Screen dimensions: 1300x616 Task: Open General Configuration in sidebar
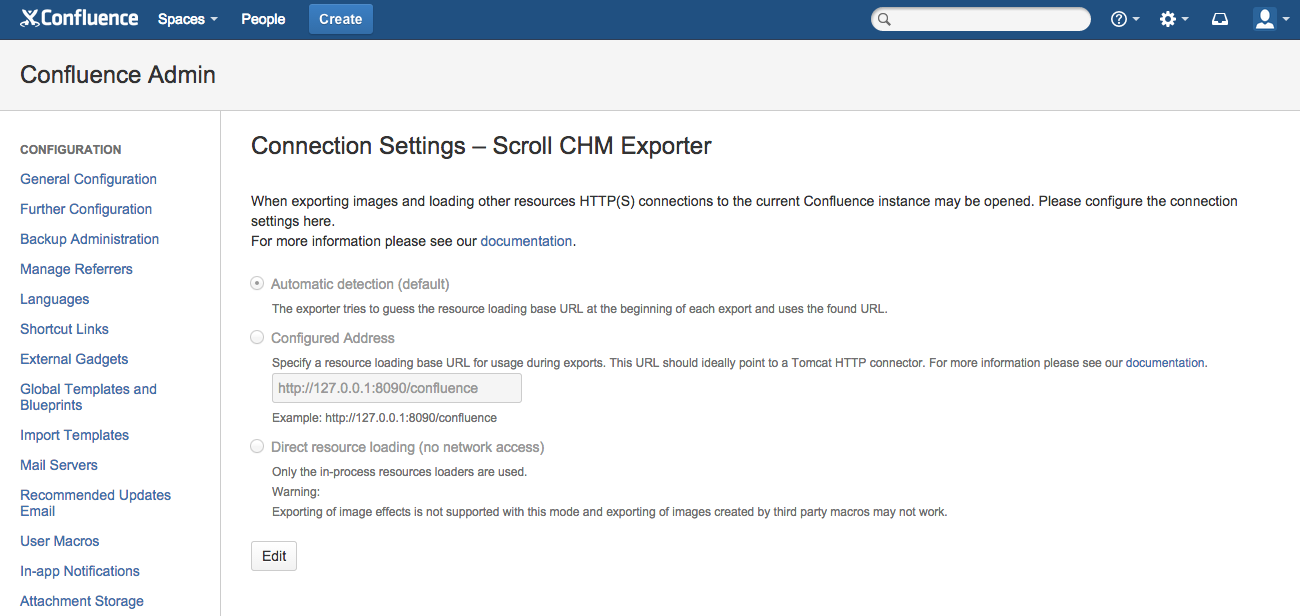(x=88, y=179)
